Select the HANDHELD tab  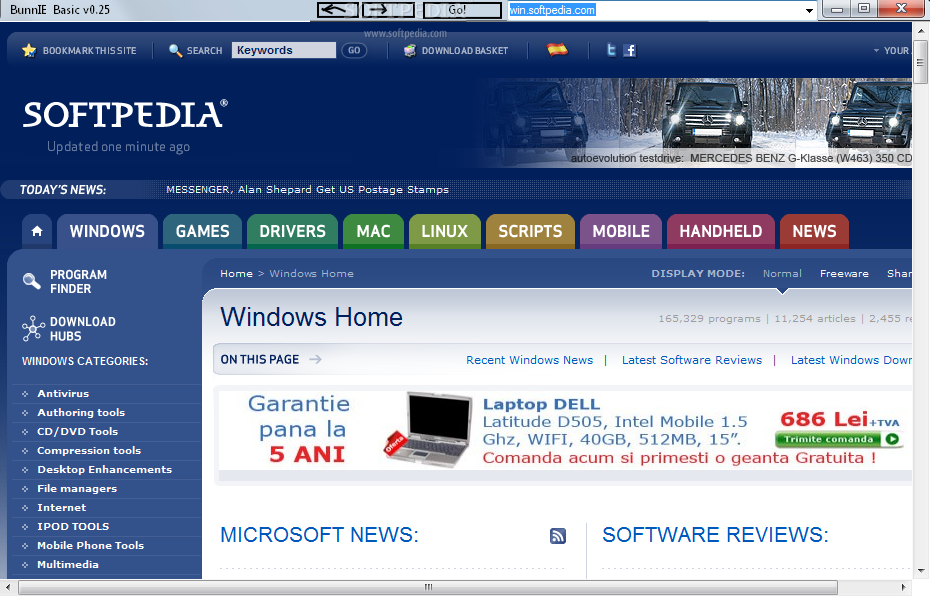click(721, 231)
